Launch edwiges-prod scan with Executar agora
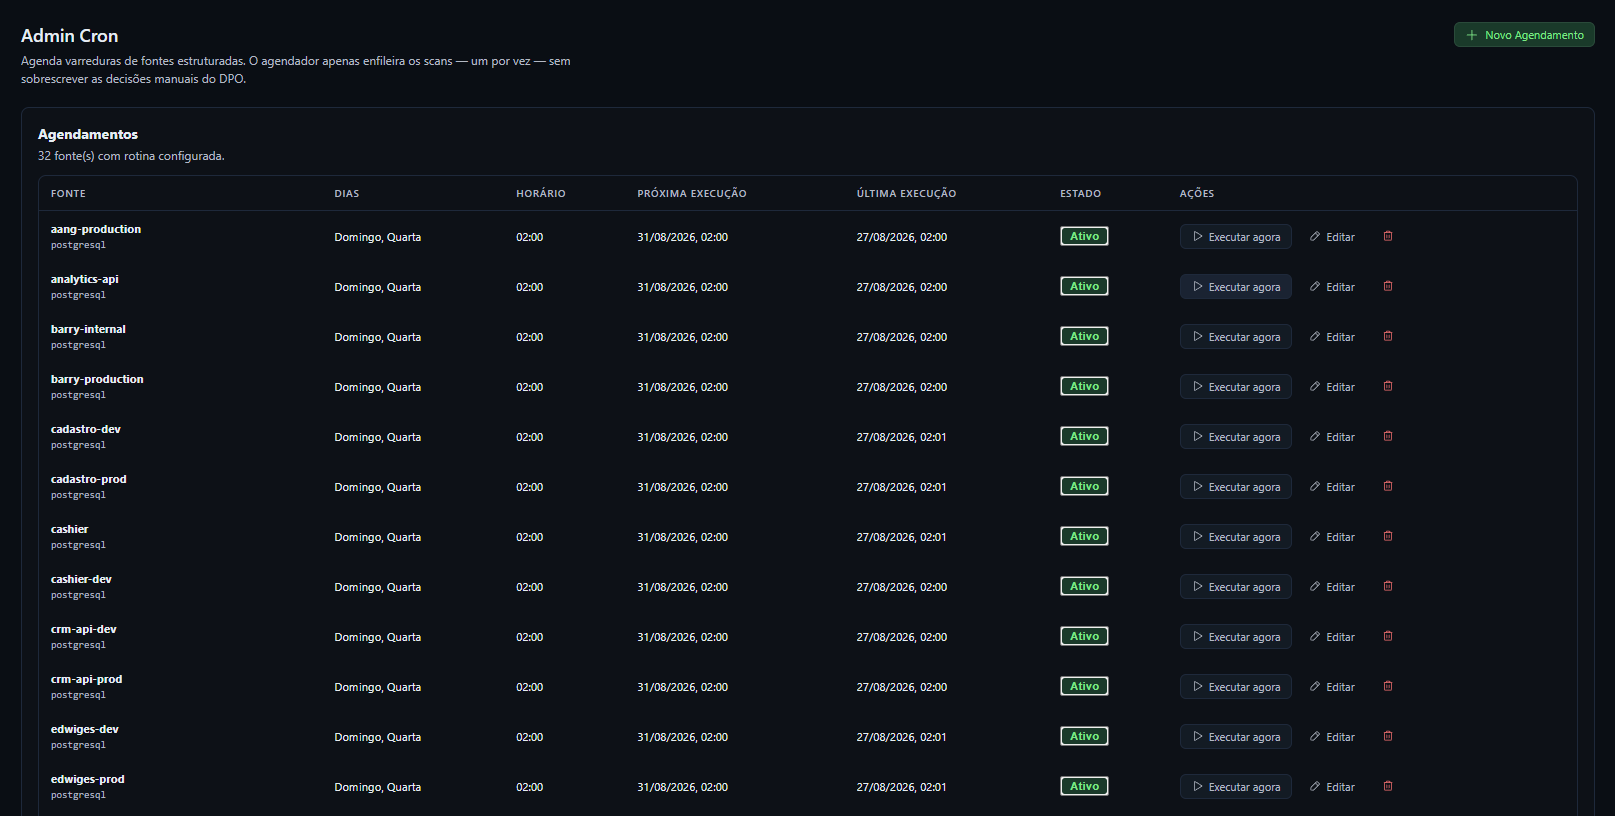Image resolution: width=1615 pixels, height=816 pixels. [x=1236, y=787]
